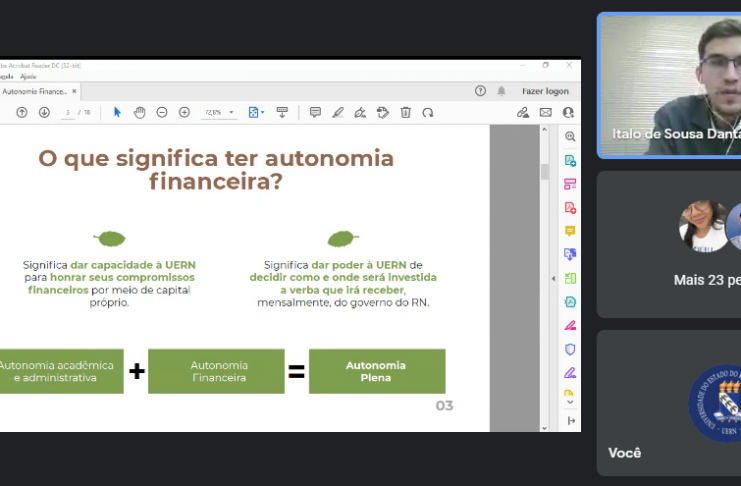Open the Ajuda menu

[x=28, y=77]
